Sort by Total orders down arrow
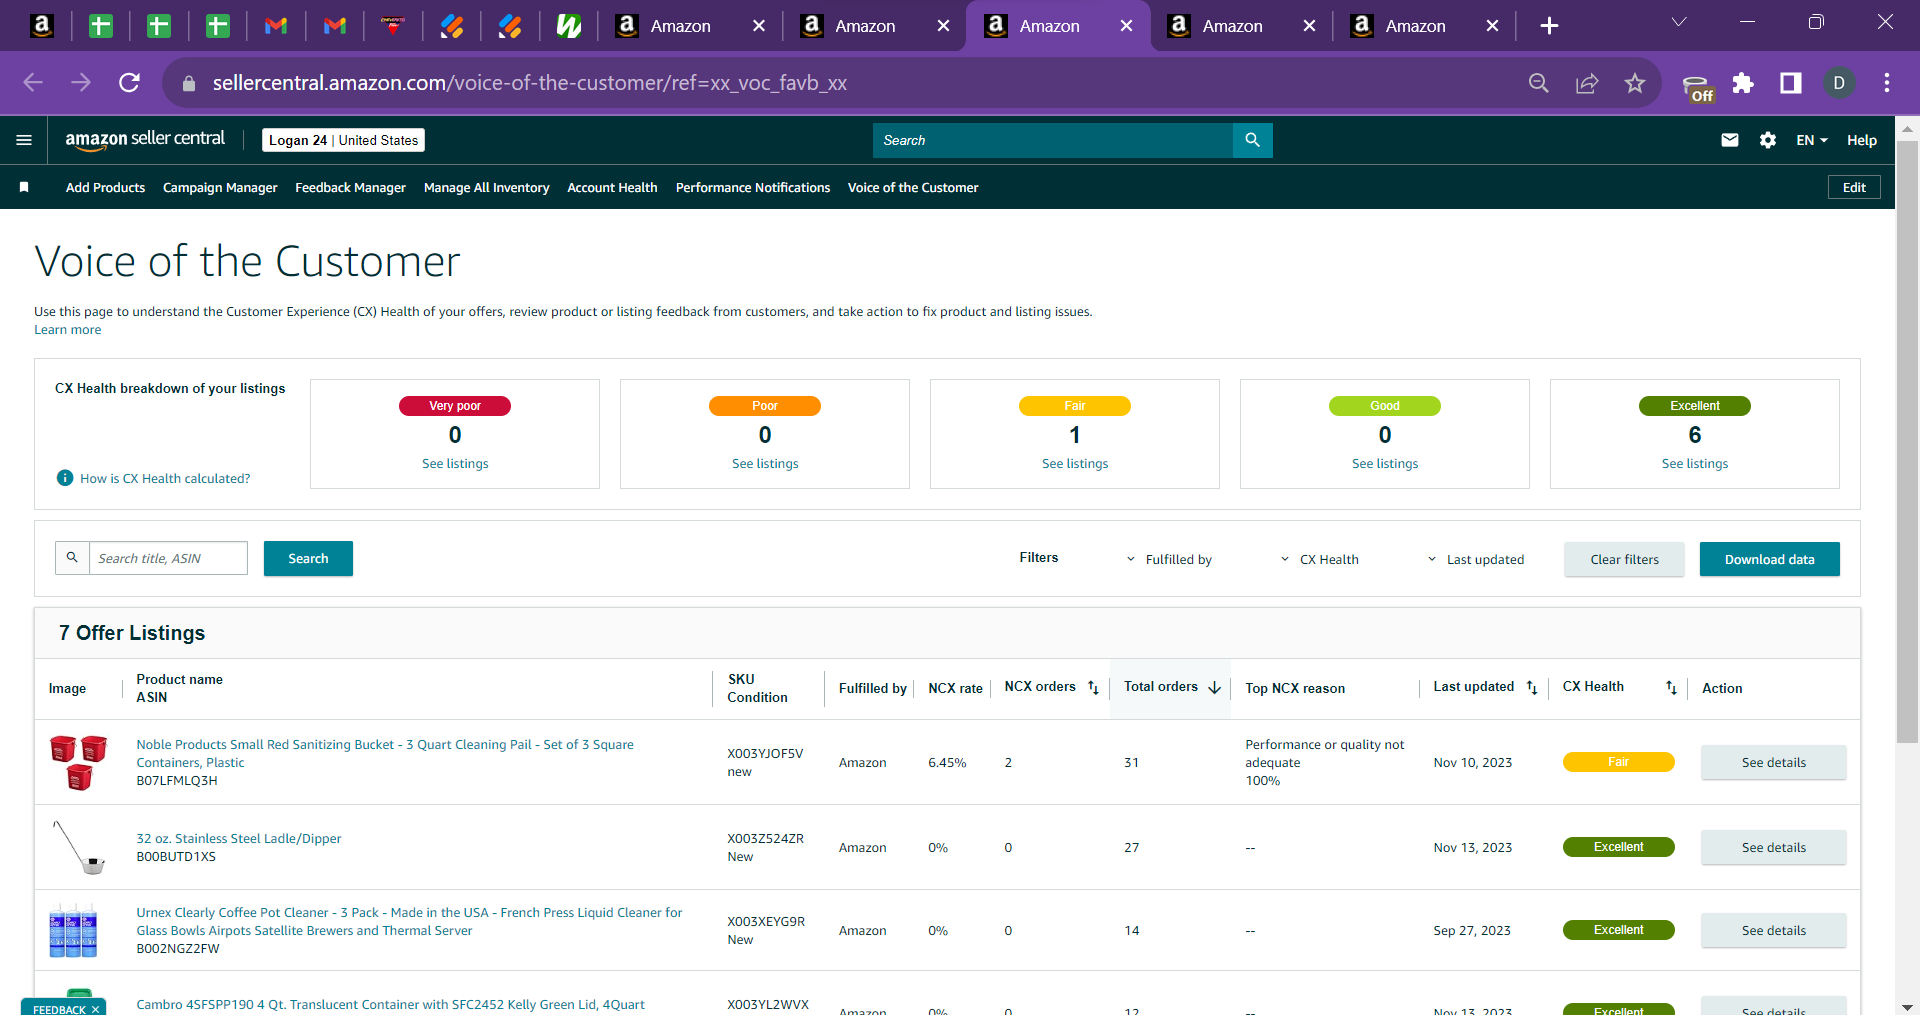1920x1015 pixels. click(x=1214, y=688)
